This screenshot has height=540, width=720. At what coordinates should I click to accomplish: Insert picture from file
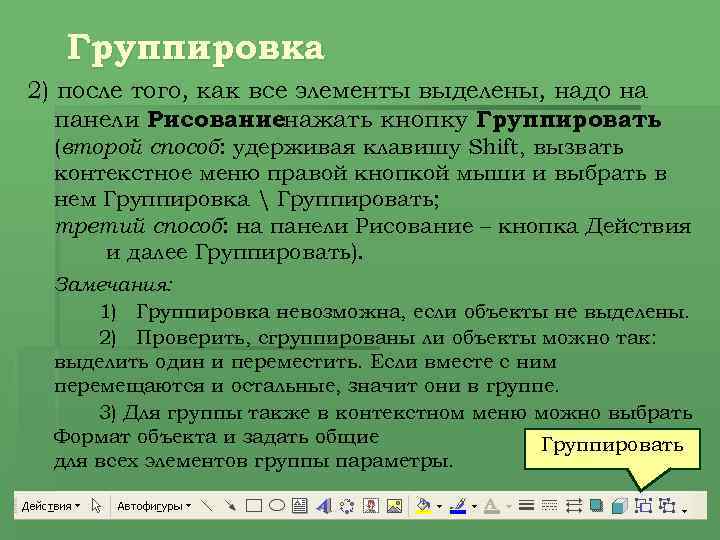point(394,506)
